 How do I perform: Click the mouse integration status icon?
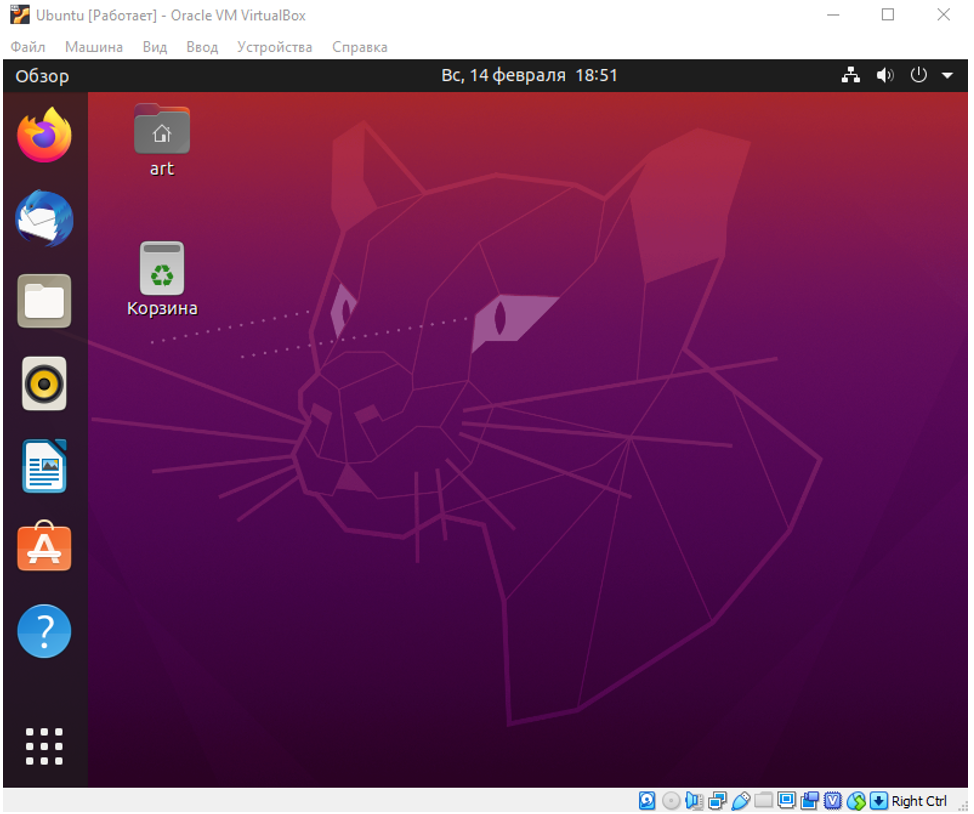pyautogui.click(x=856, y=801)
